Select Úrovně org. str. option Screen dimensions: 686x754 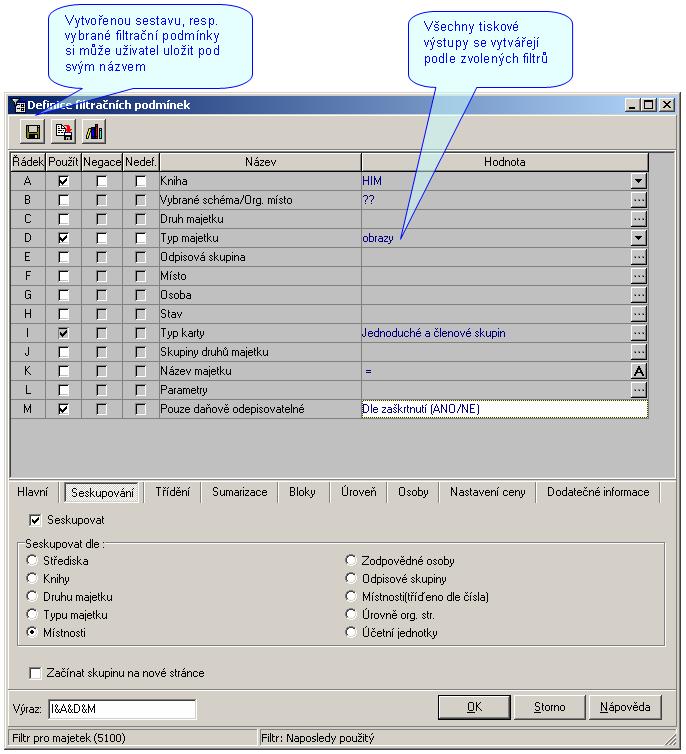[x=351, y=614]
